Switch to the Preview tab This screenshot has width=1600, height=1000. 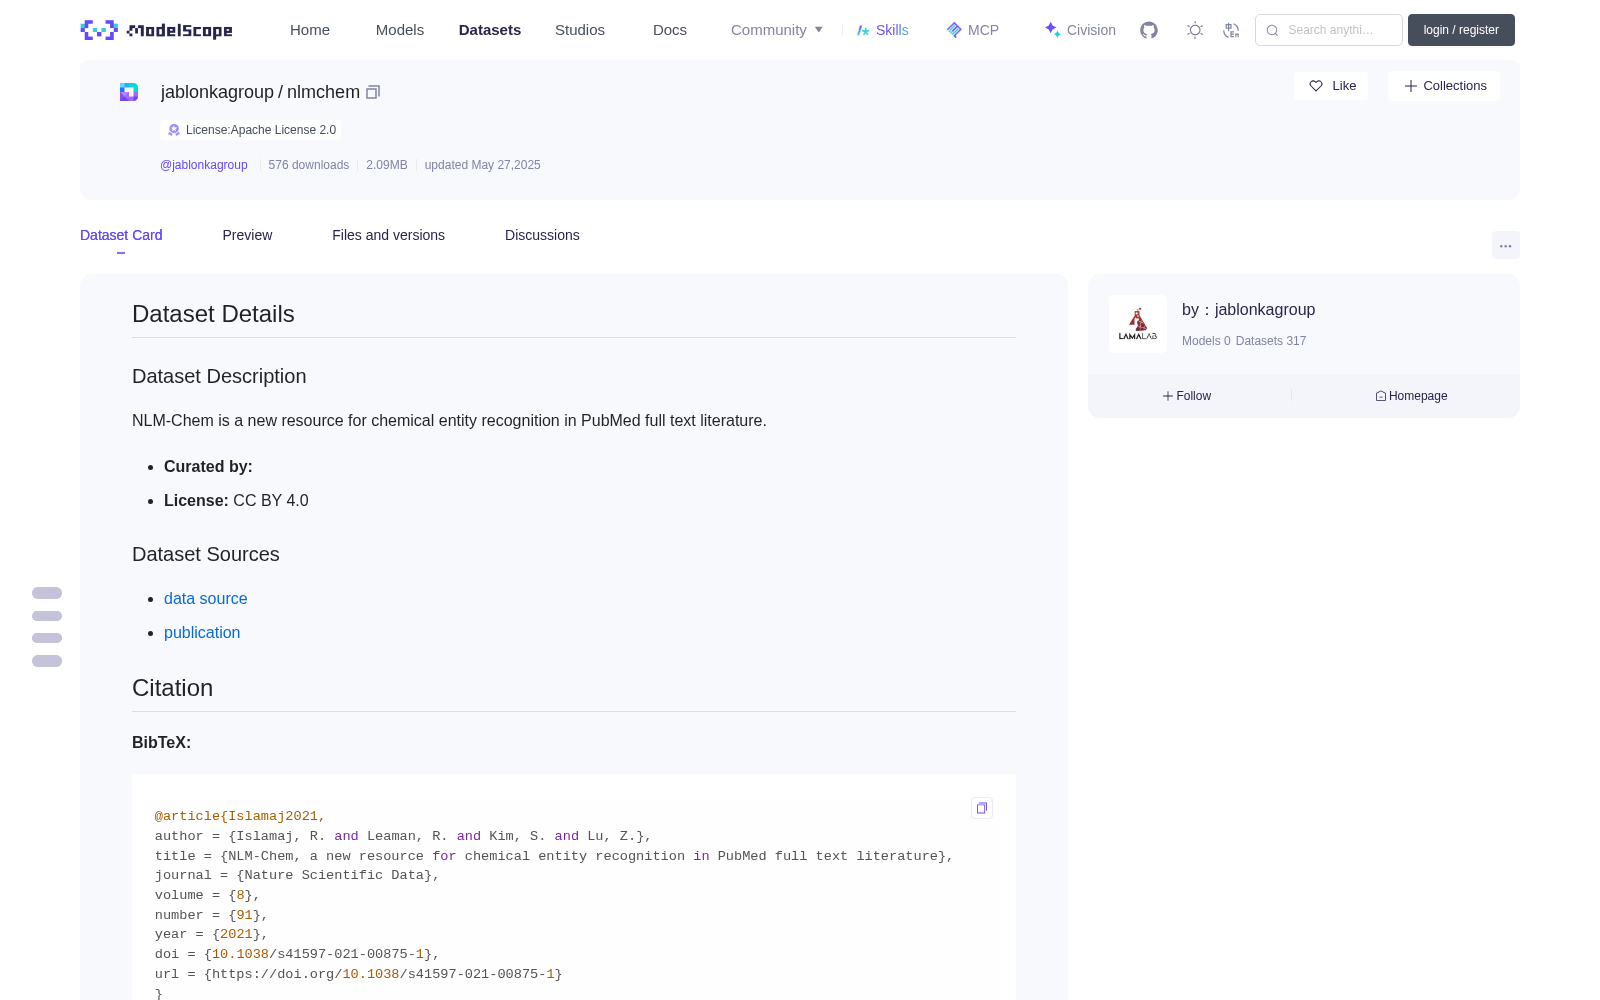click(x=247, y=235)
